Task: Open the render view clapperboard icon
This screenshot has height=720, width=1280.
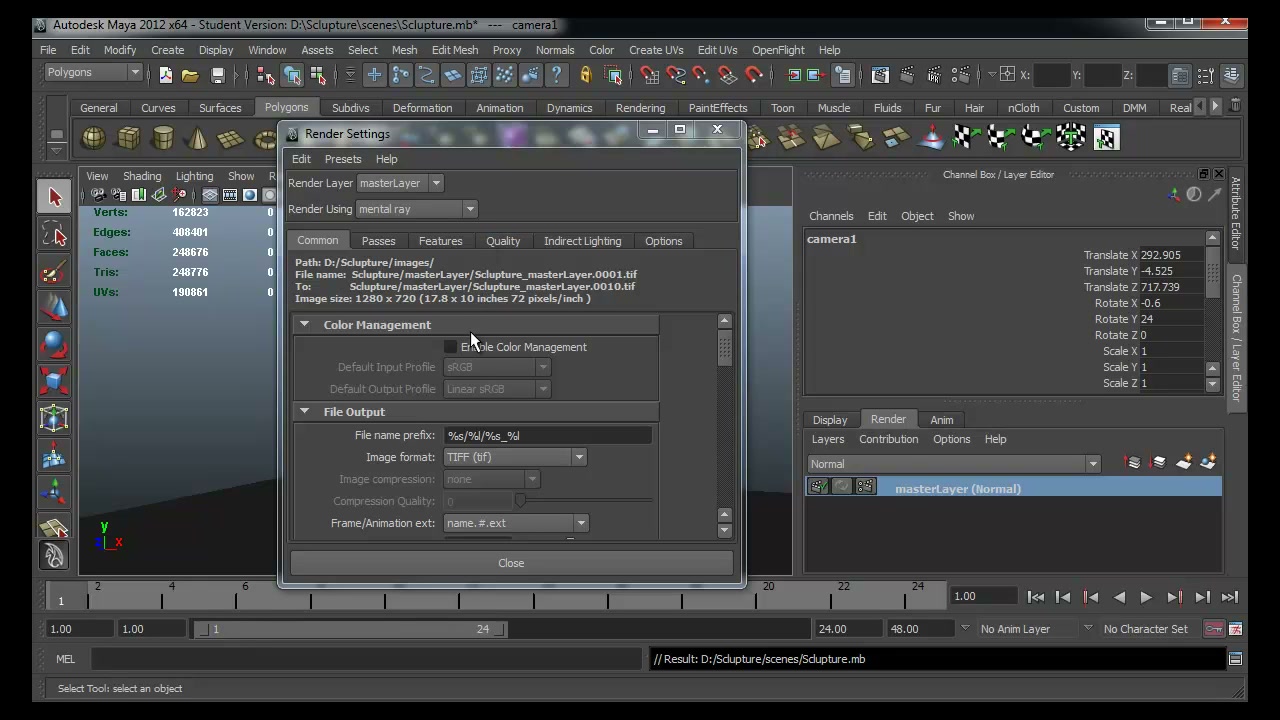Action: [880, 74]
